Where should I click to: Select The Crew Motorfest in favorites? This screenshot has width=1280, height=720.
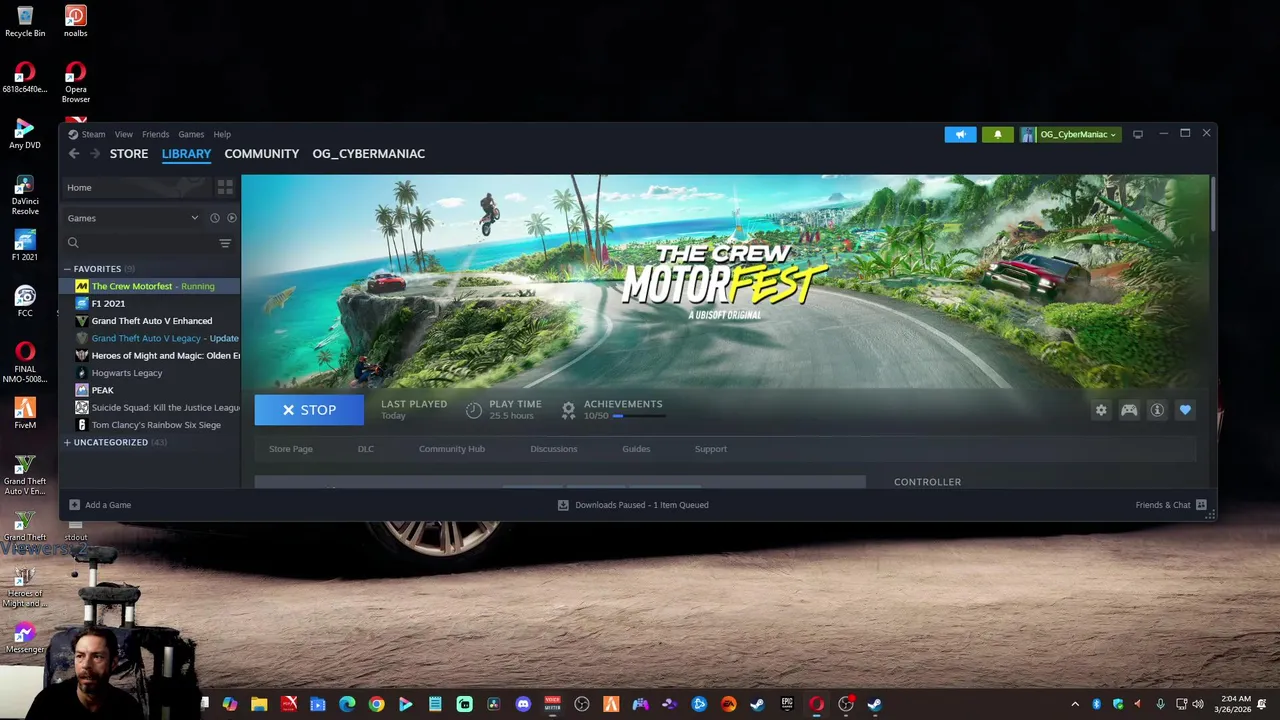pyautogui.click(x=151, y=286)
